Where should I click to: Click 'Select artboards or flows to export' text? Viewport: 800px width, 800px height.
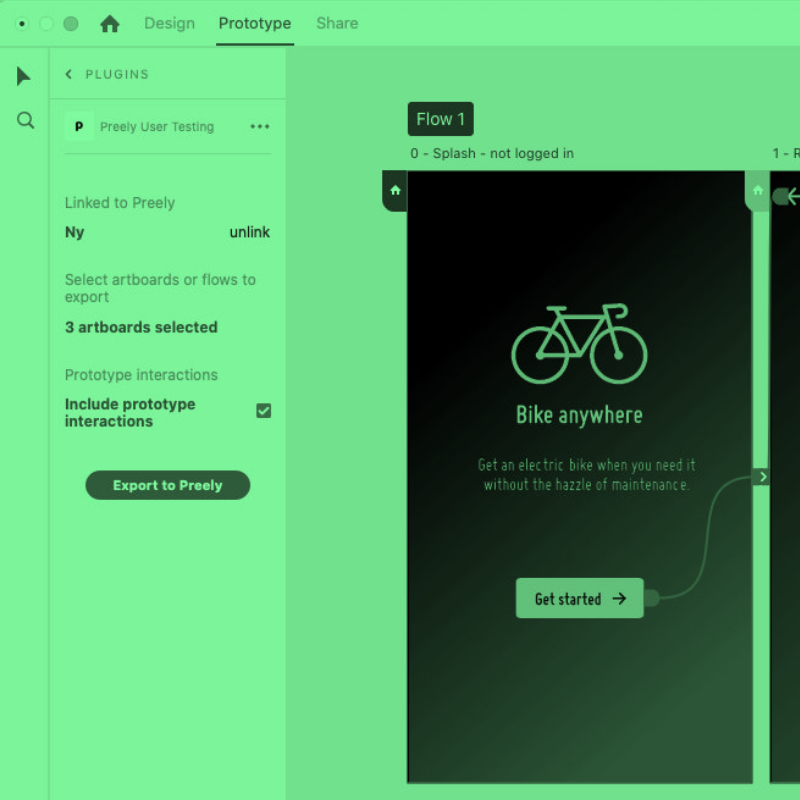click(x=160, y=288)
